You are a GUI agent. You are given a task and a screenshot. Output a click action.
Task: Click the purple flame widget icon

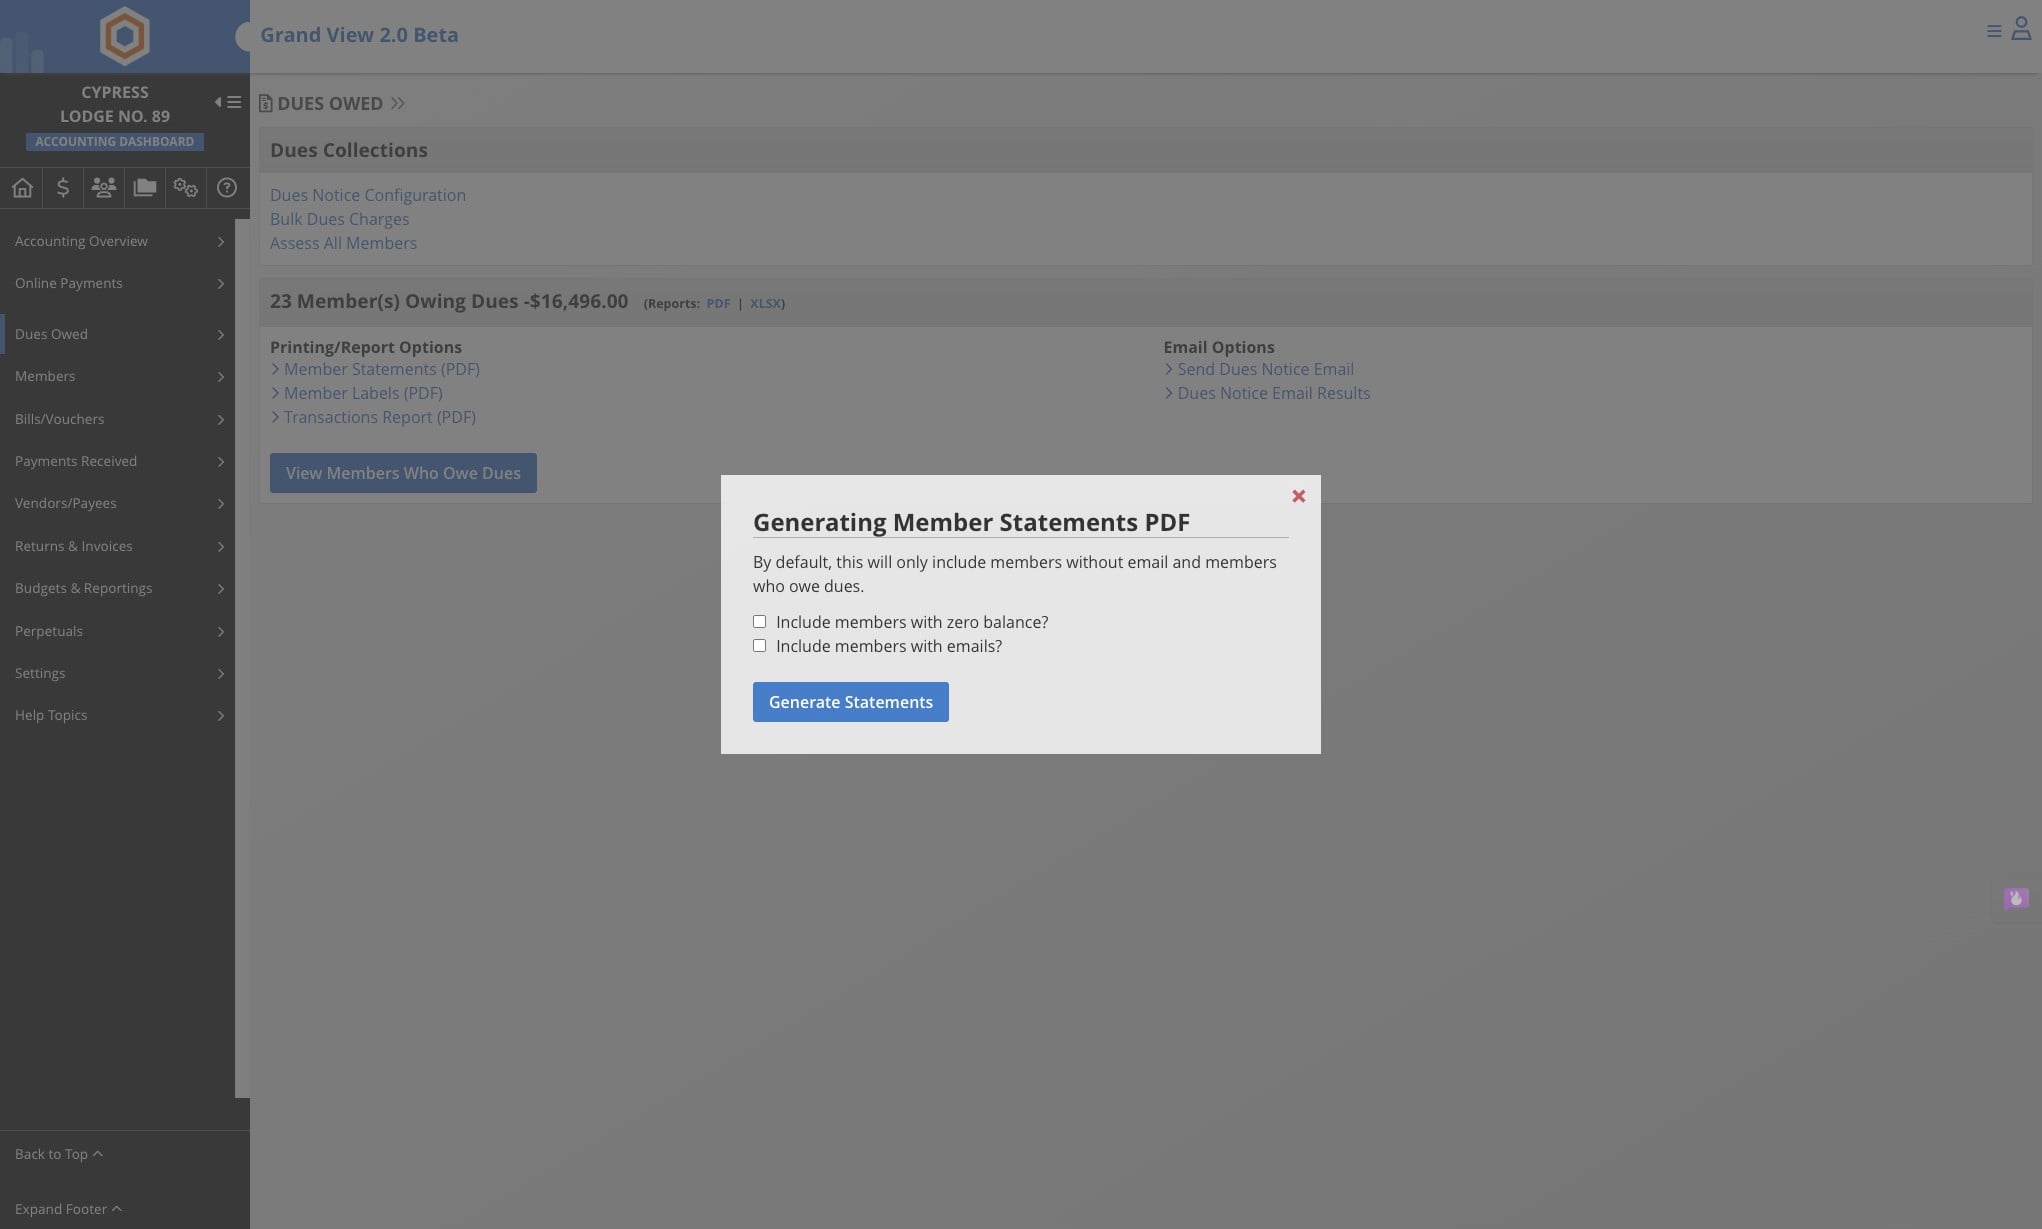tap(2016, 898)
